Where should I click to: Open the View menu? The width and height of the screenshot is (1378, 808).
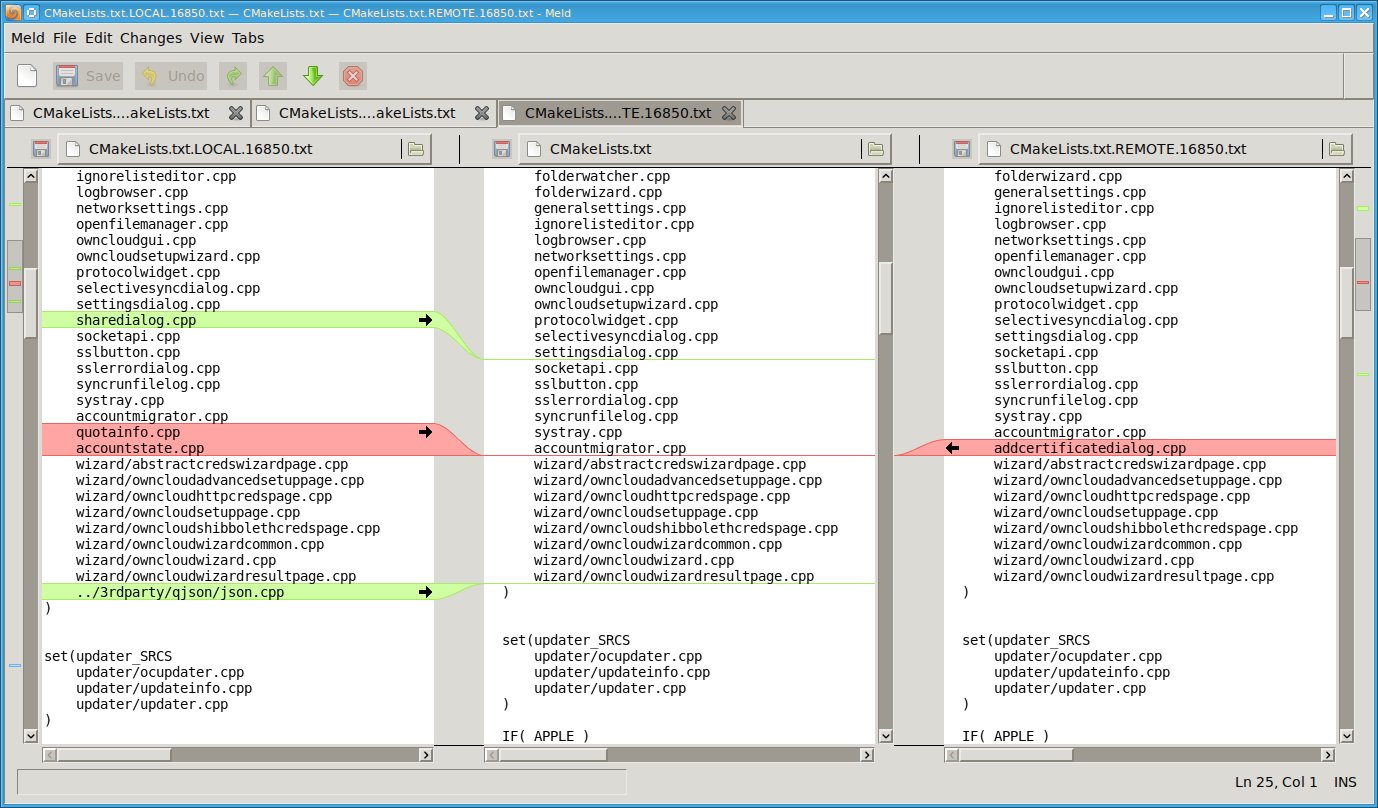click(x=207, y=38)
